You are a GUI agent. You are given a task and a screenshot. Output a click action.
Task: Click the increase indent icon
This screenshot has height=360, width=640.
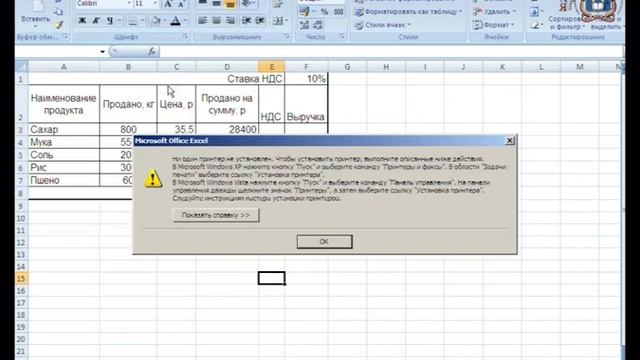coord(260,20)
